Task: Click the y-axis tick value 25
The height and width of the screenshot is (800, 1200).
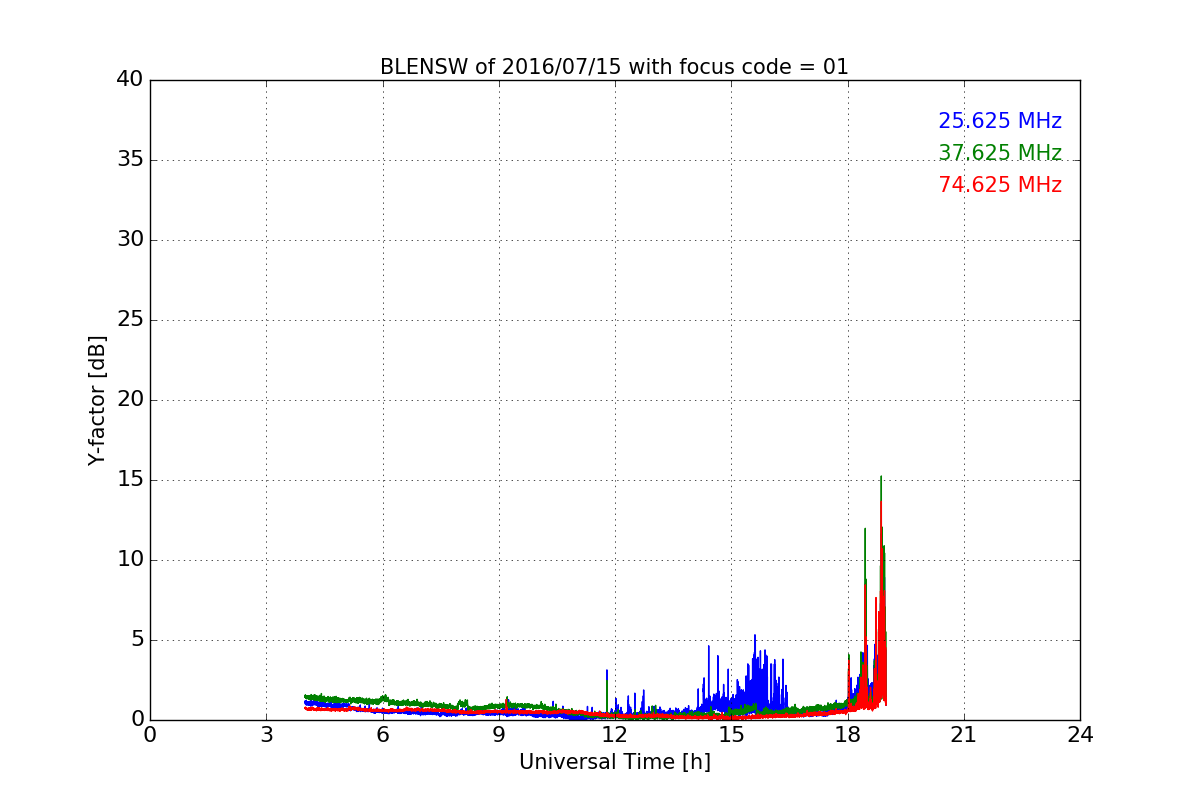Action: (130, 320)
